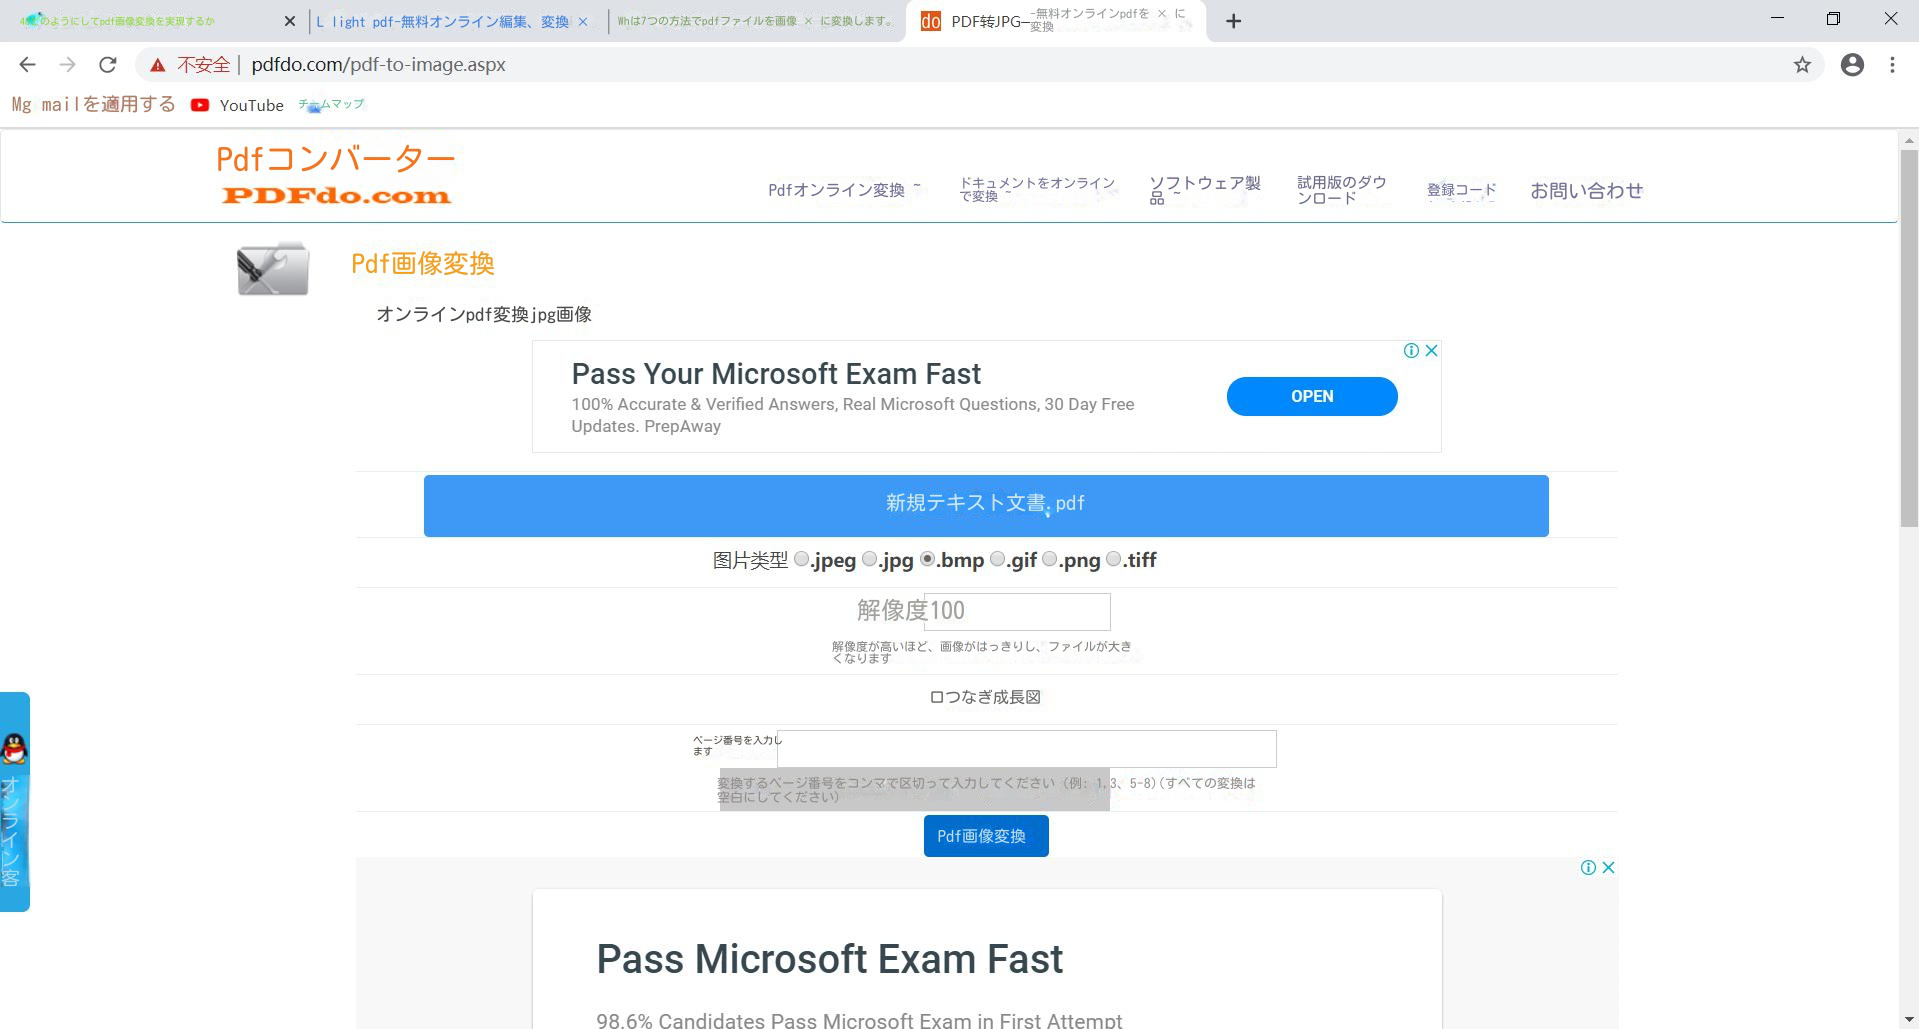Click the QQ penguin chat icon
The image size is (1919, 1029).
pyautogui.click(x=14, y=749)
